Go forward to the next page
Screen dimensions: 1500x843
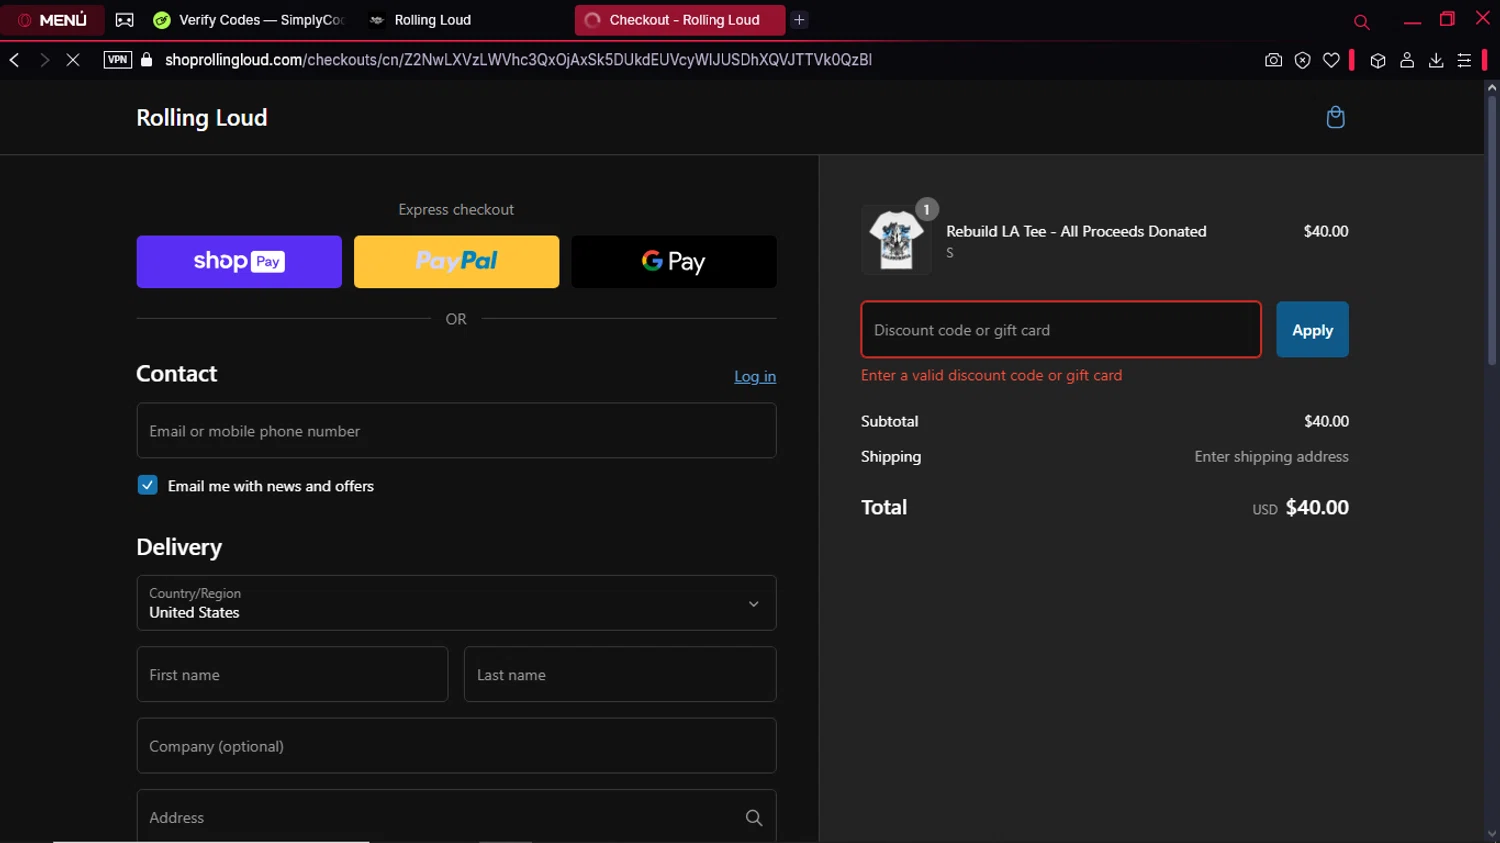coord(44,60)
